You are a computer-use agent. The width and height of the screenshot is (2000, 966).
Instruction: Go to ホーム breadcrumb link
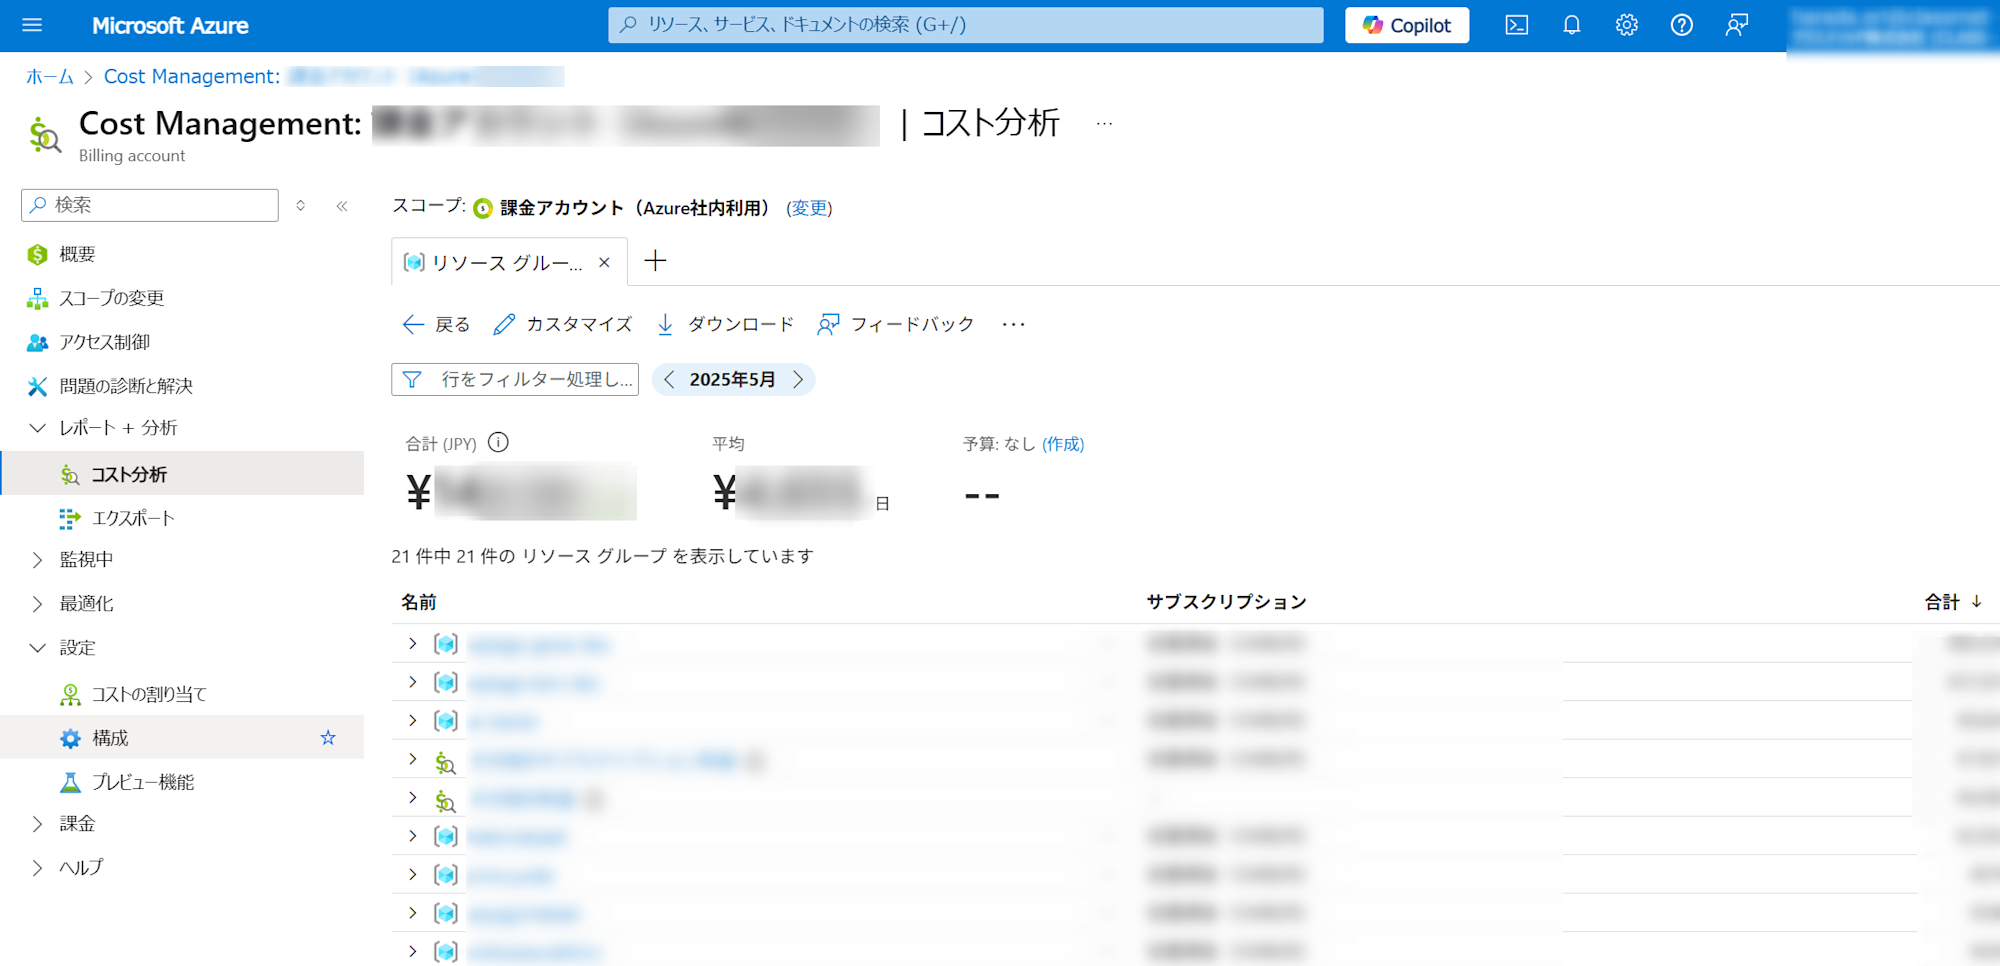click(50, 77)
